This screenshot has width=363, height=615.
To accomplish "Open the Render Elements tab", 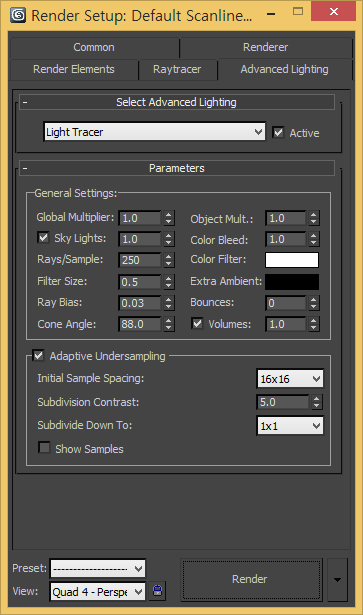I will pos(74,69).
